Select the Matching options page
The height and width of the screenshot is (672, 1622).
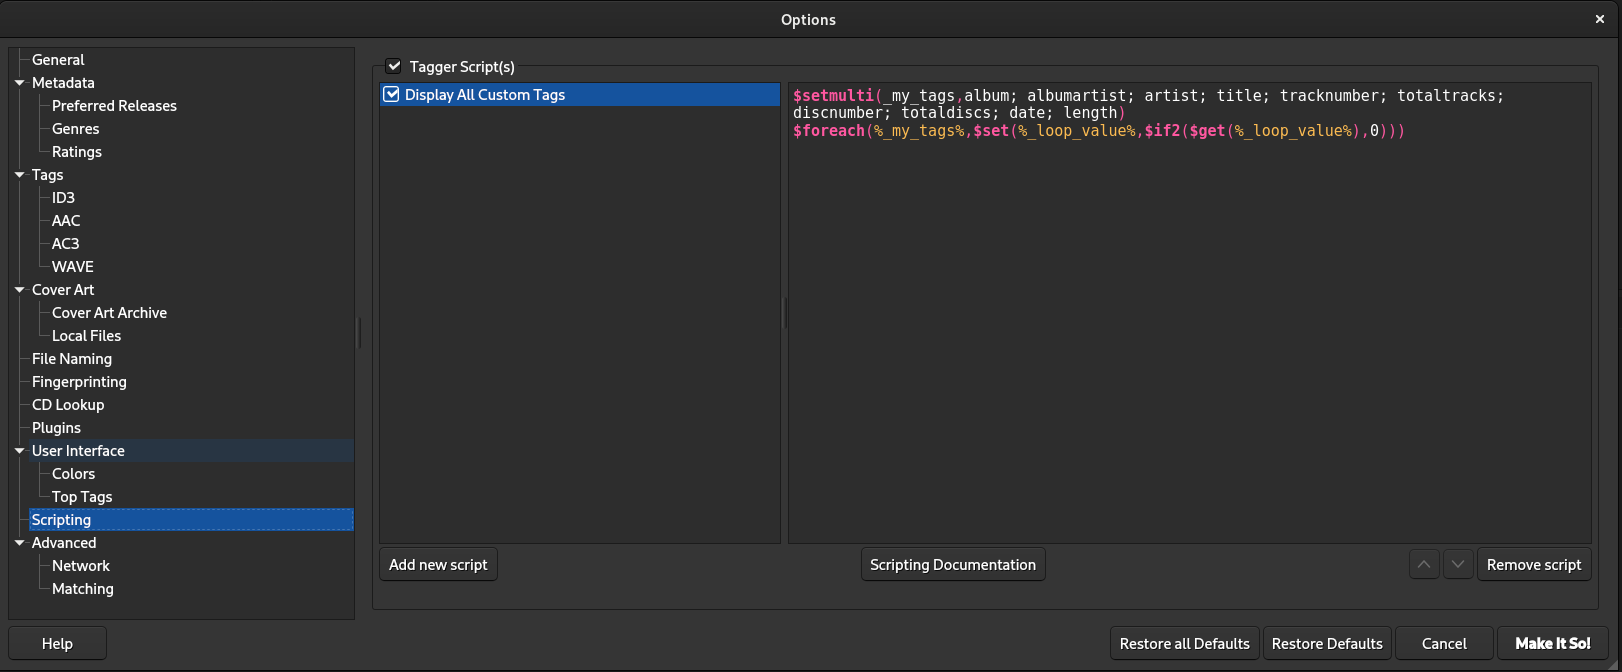[x=83, y=589]
